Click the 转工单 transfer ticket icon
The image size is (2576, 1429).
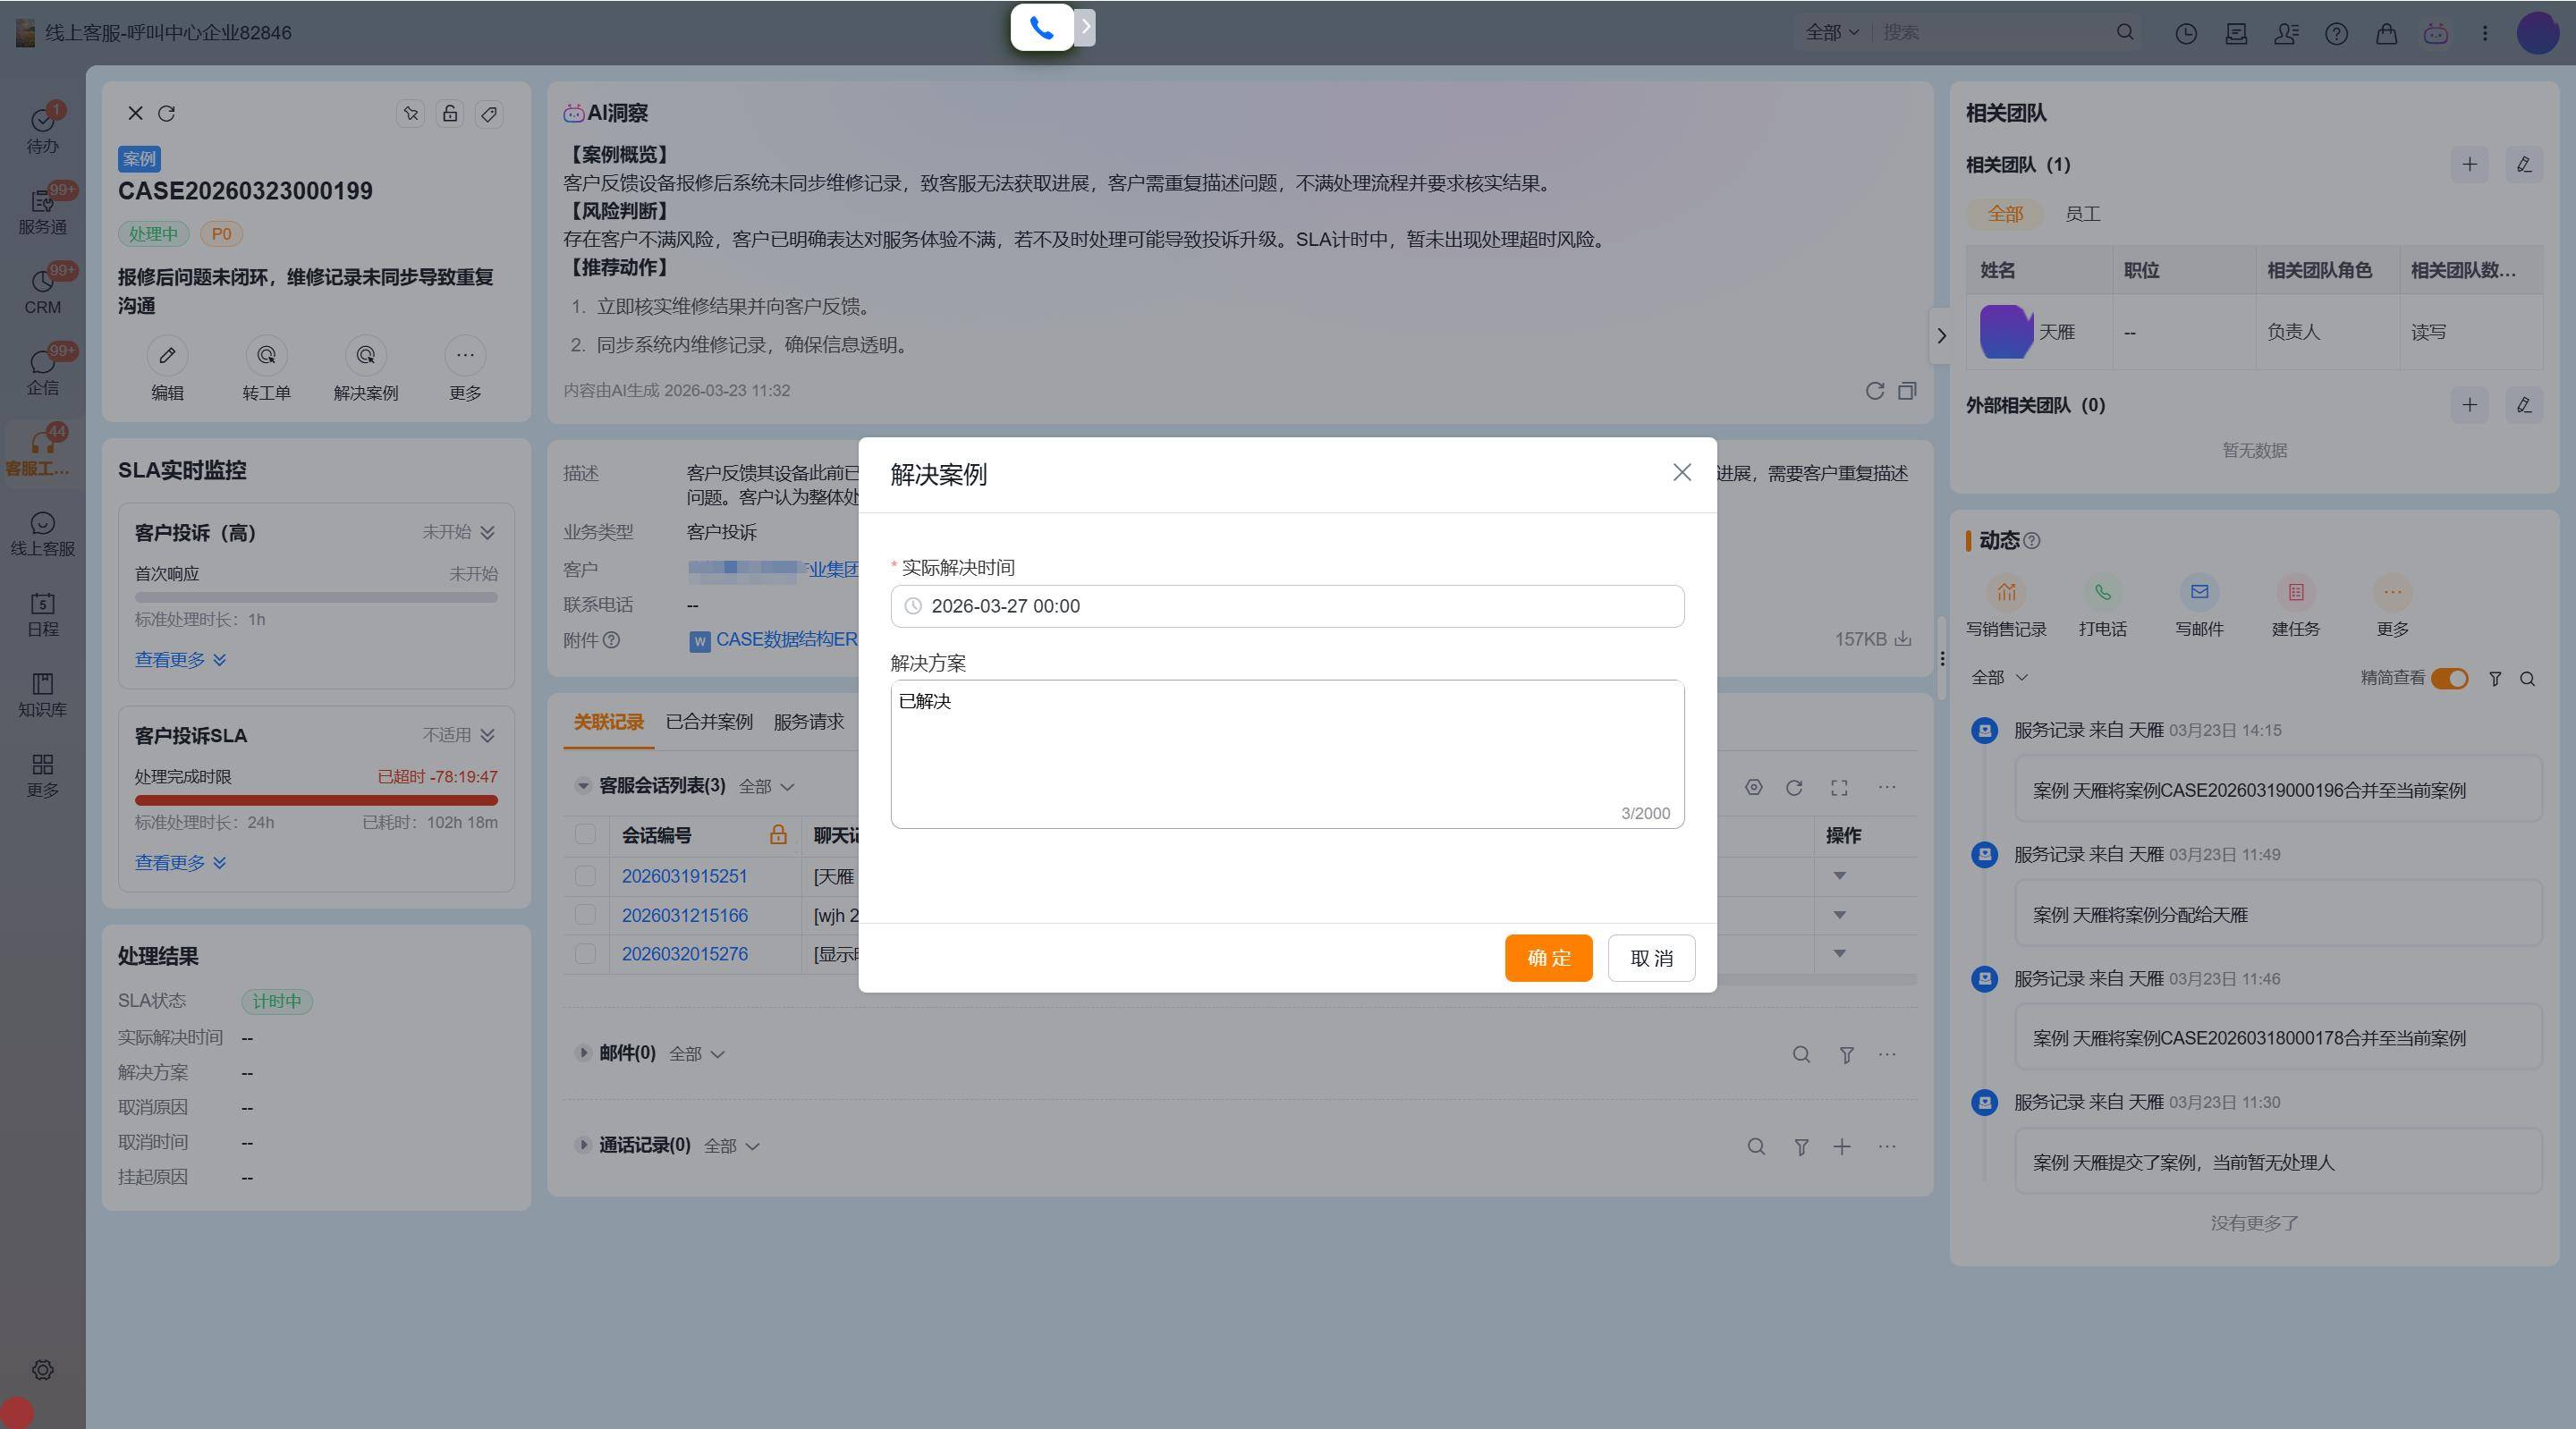pyautogui.click(x=266, y=356)
